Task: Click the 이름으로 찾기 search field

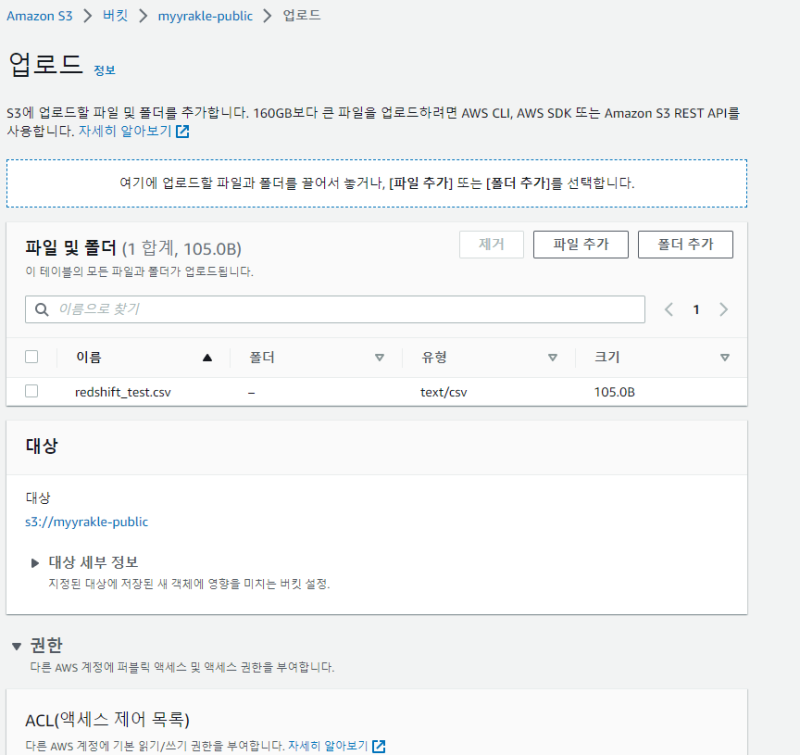Action: coord(340,310)
